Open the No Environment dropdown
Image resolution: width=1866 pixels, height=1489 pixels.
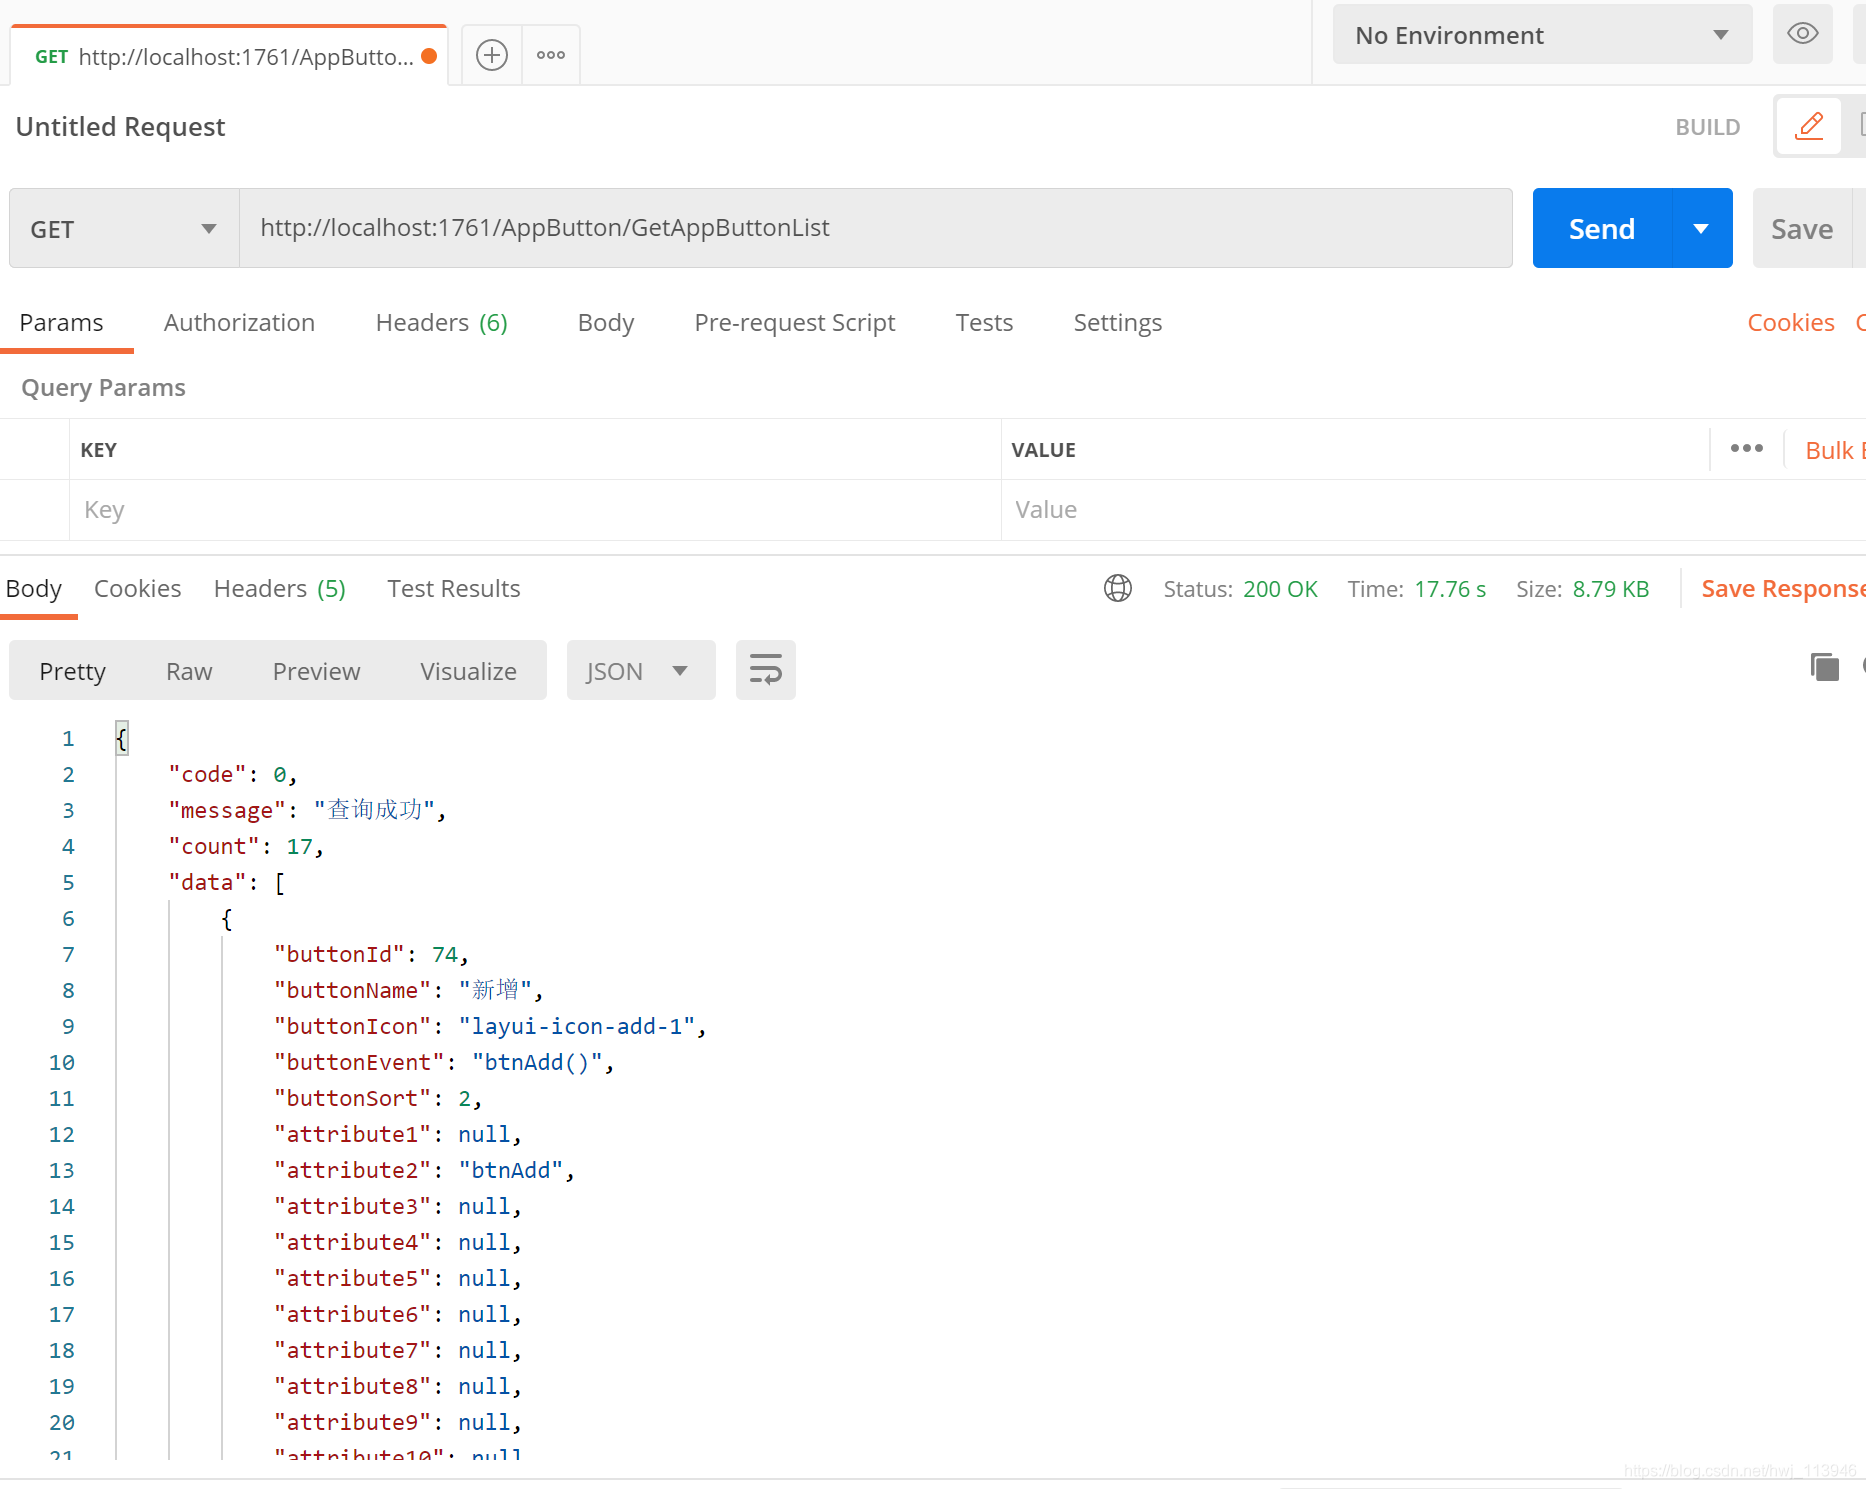pyautogui.click(x=1540, y=34)
